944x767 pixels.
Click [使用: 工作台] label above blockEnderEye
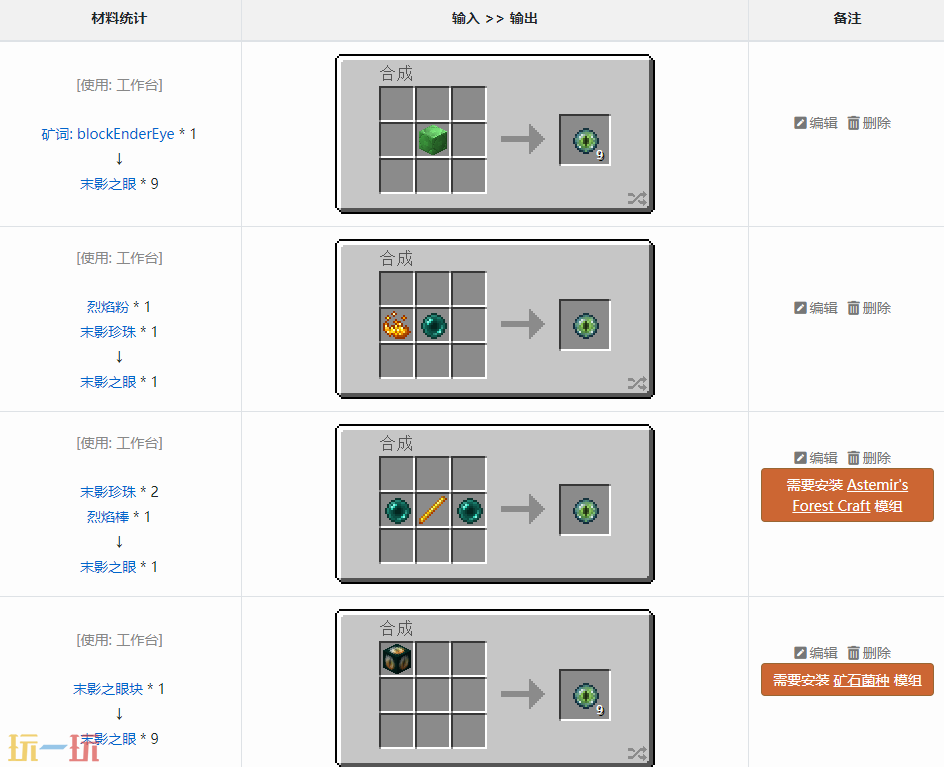pos(119,85)
